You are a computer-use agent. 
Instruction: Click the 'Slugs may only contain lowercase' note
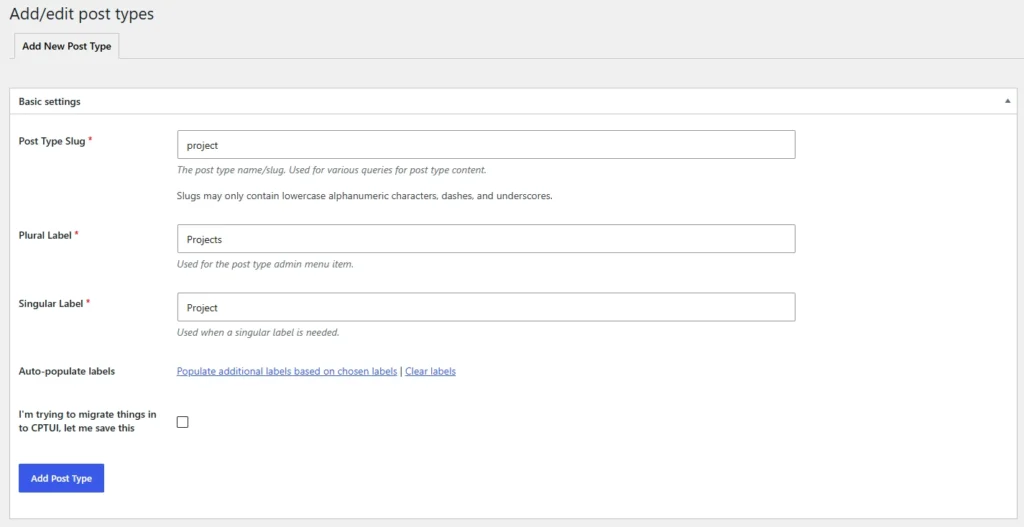pos(364,196)
